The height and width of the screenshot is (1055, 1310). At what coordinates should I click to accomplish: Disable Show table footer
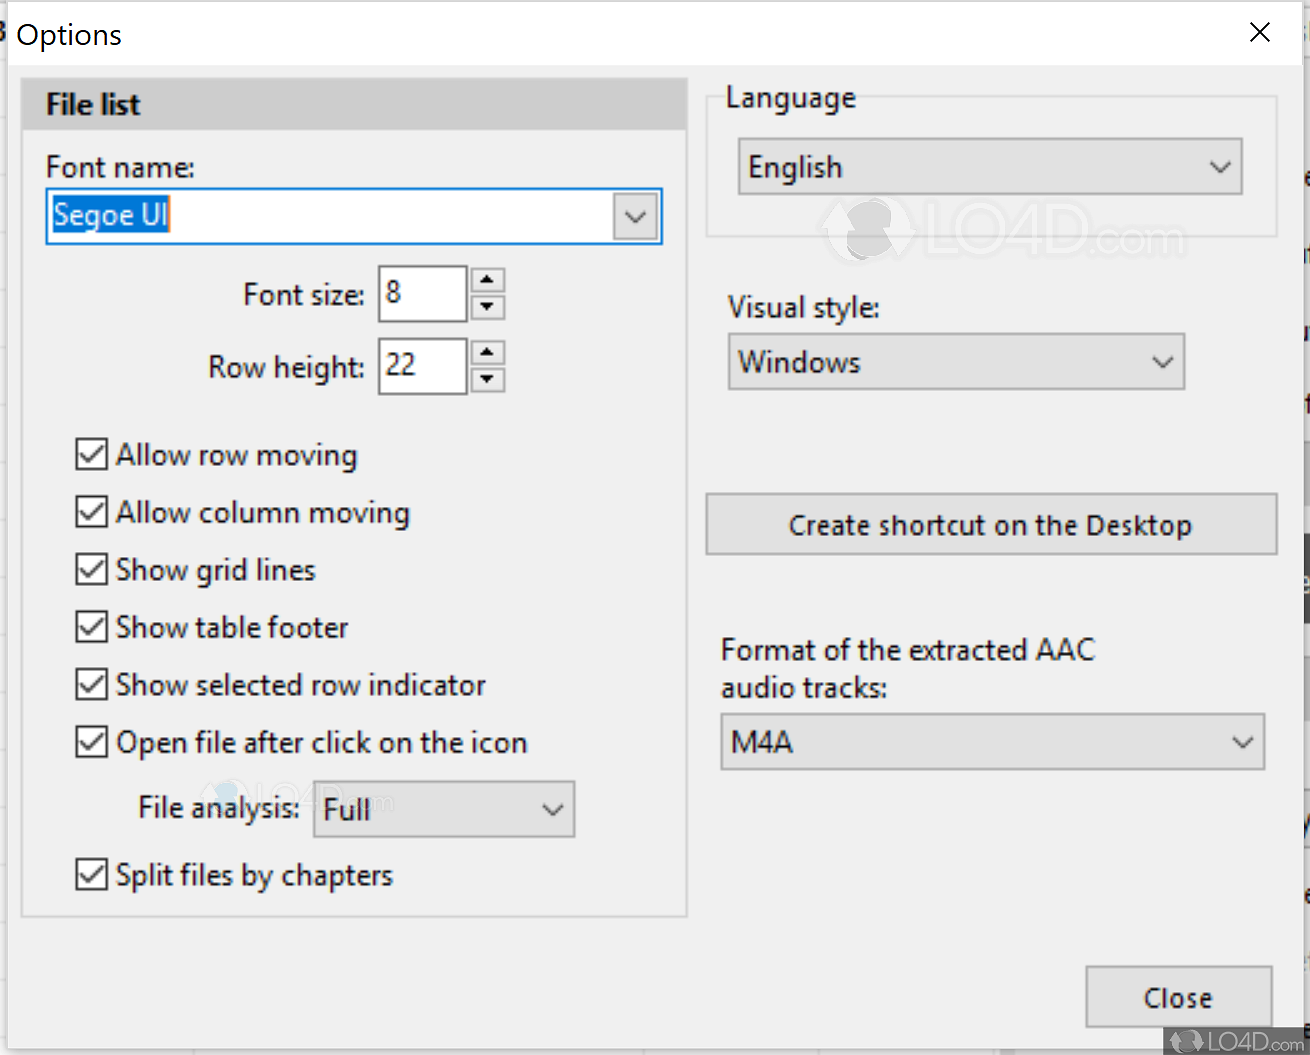[91, 626]
